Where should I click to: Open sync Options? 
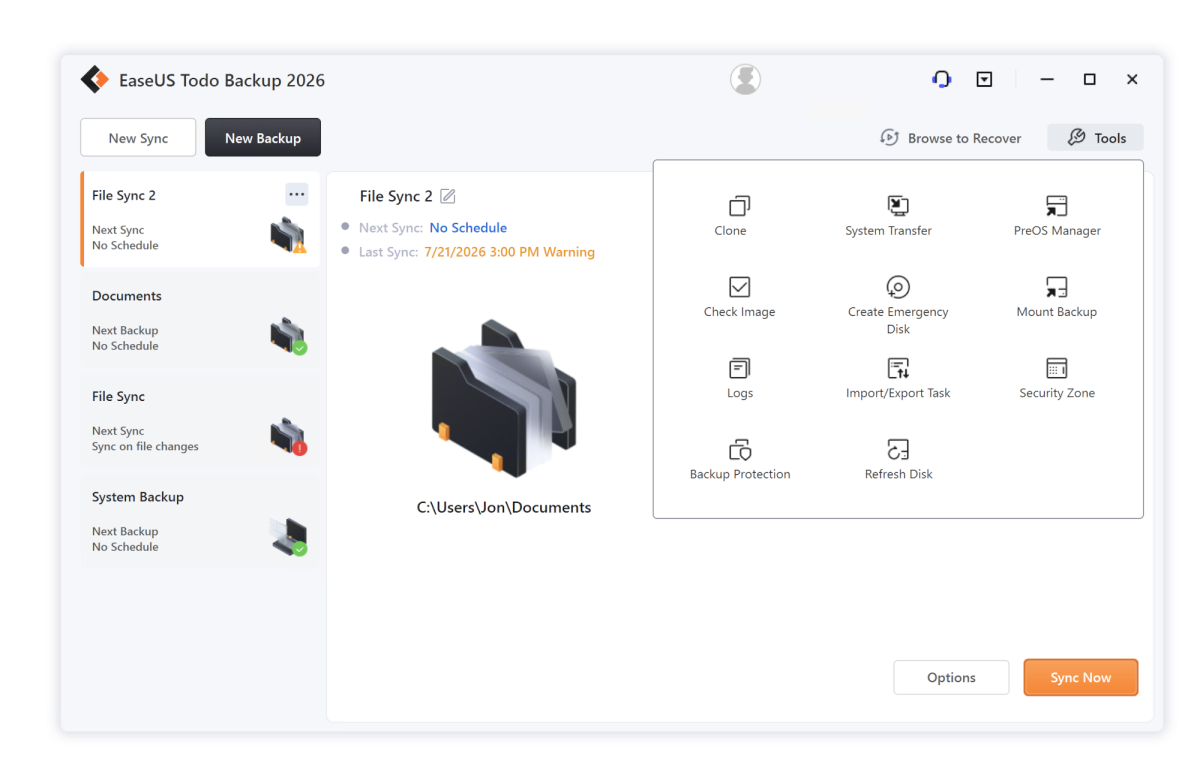pos(951,677)
